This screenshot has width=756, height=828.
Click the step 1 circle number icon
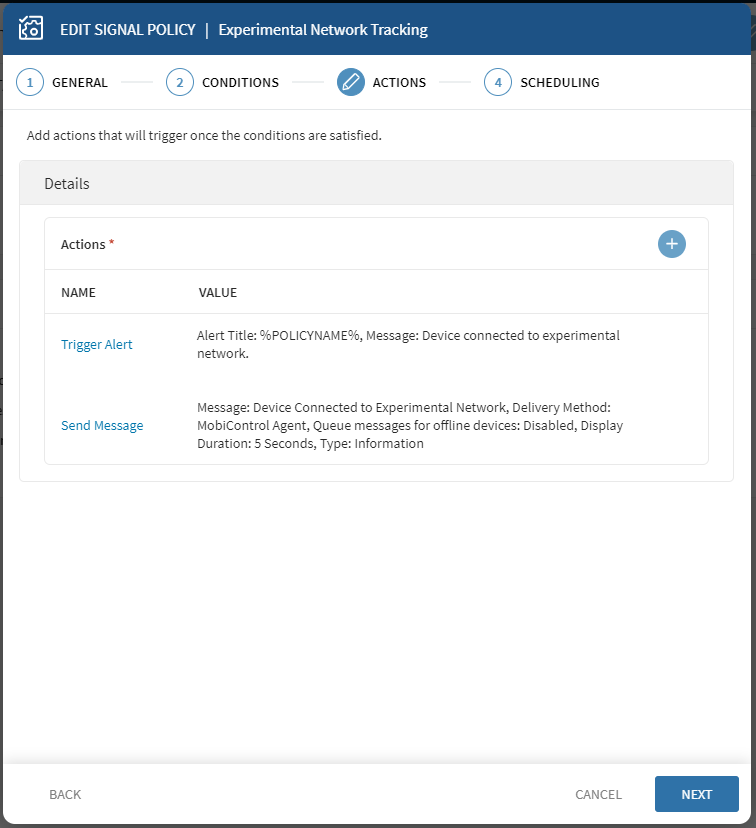tap(30, 82)
